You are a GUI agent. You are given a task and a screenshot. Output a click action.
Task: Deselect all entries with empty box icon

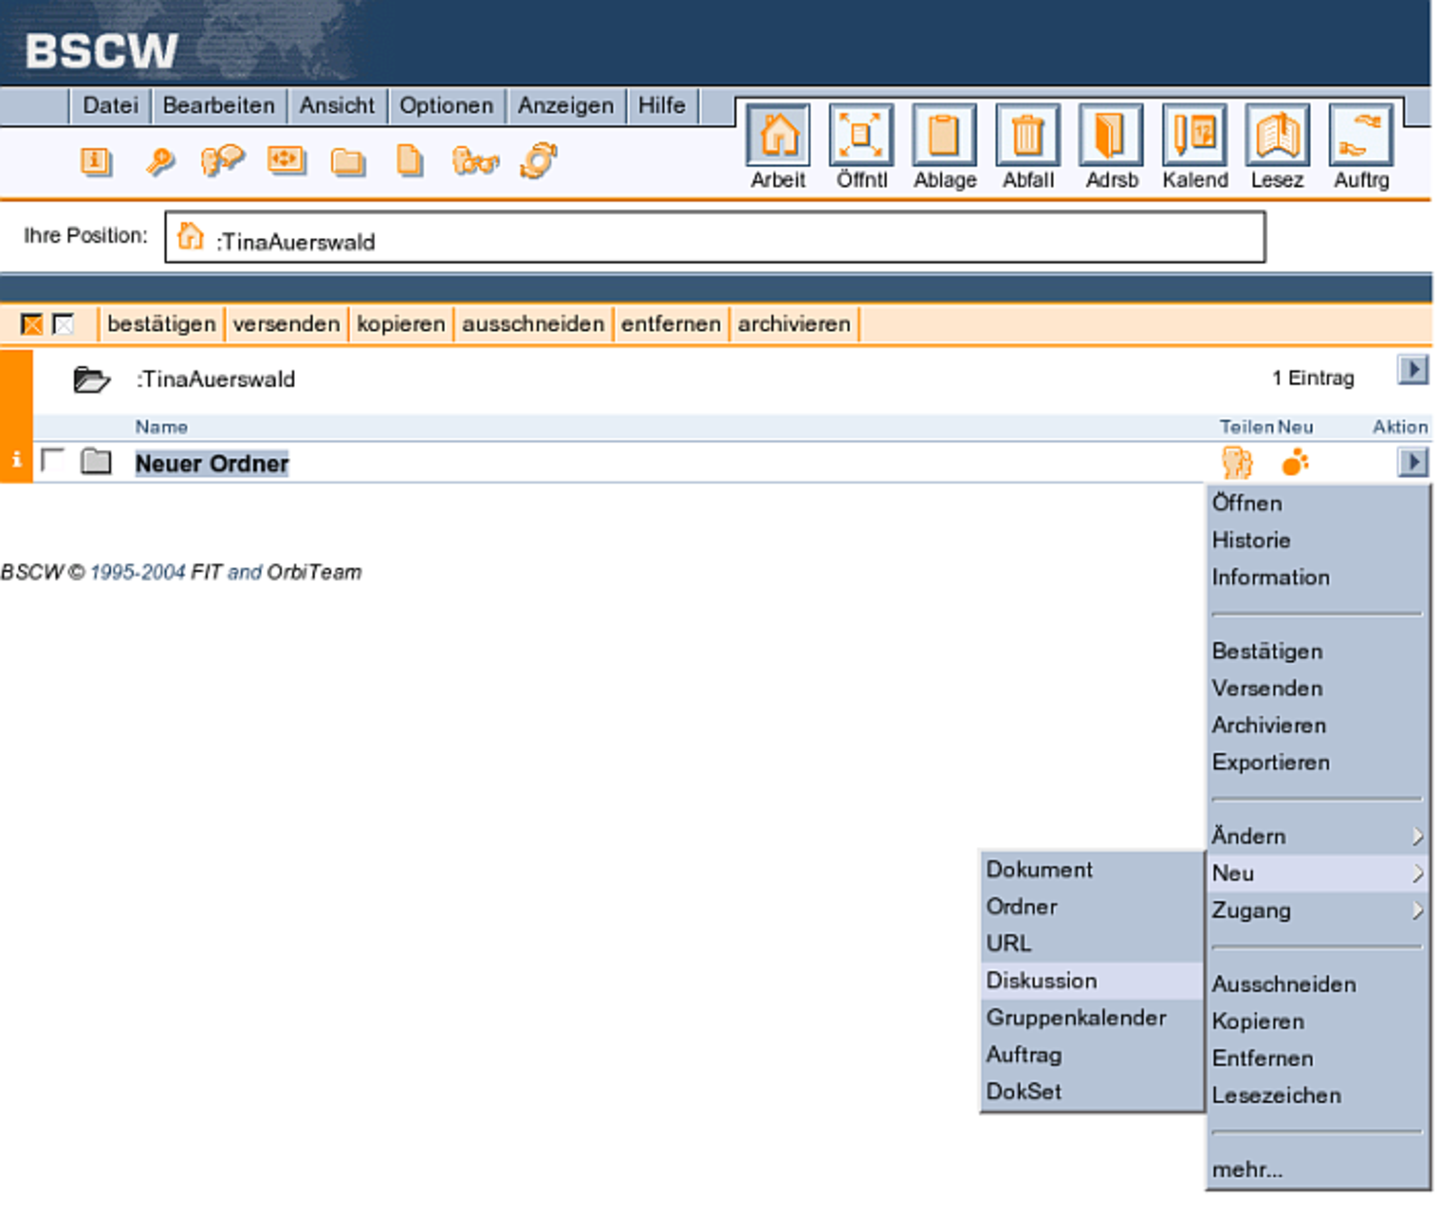[x=63, y=324]
